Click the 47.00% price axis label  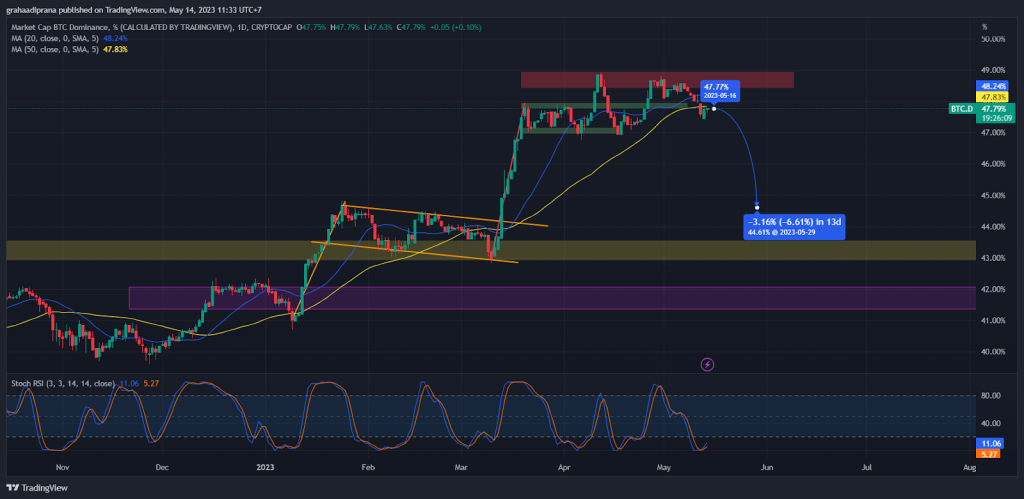click(x=993, y=133)
